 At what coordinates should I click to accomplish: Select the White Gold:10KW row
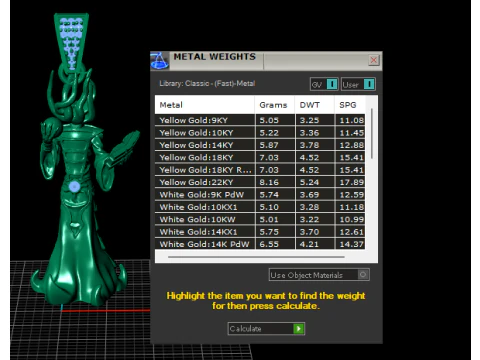coord(260,219)
